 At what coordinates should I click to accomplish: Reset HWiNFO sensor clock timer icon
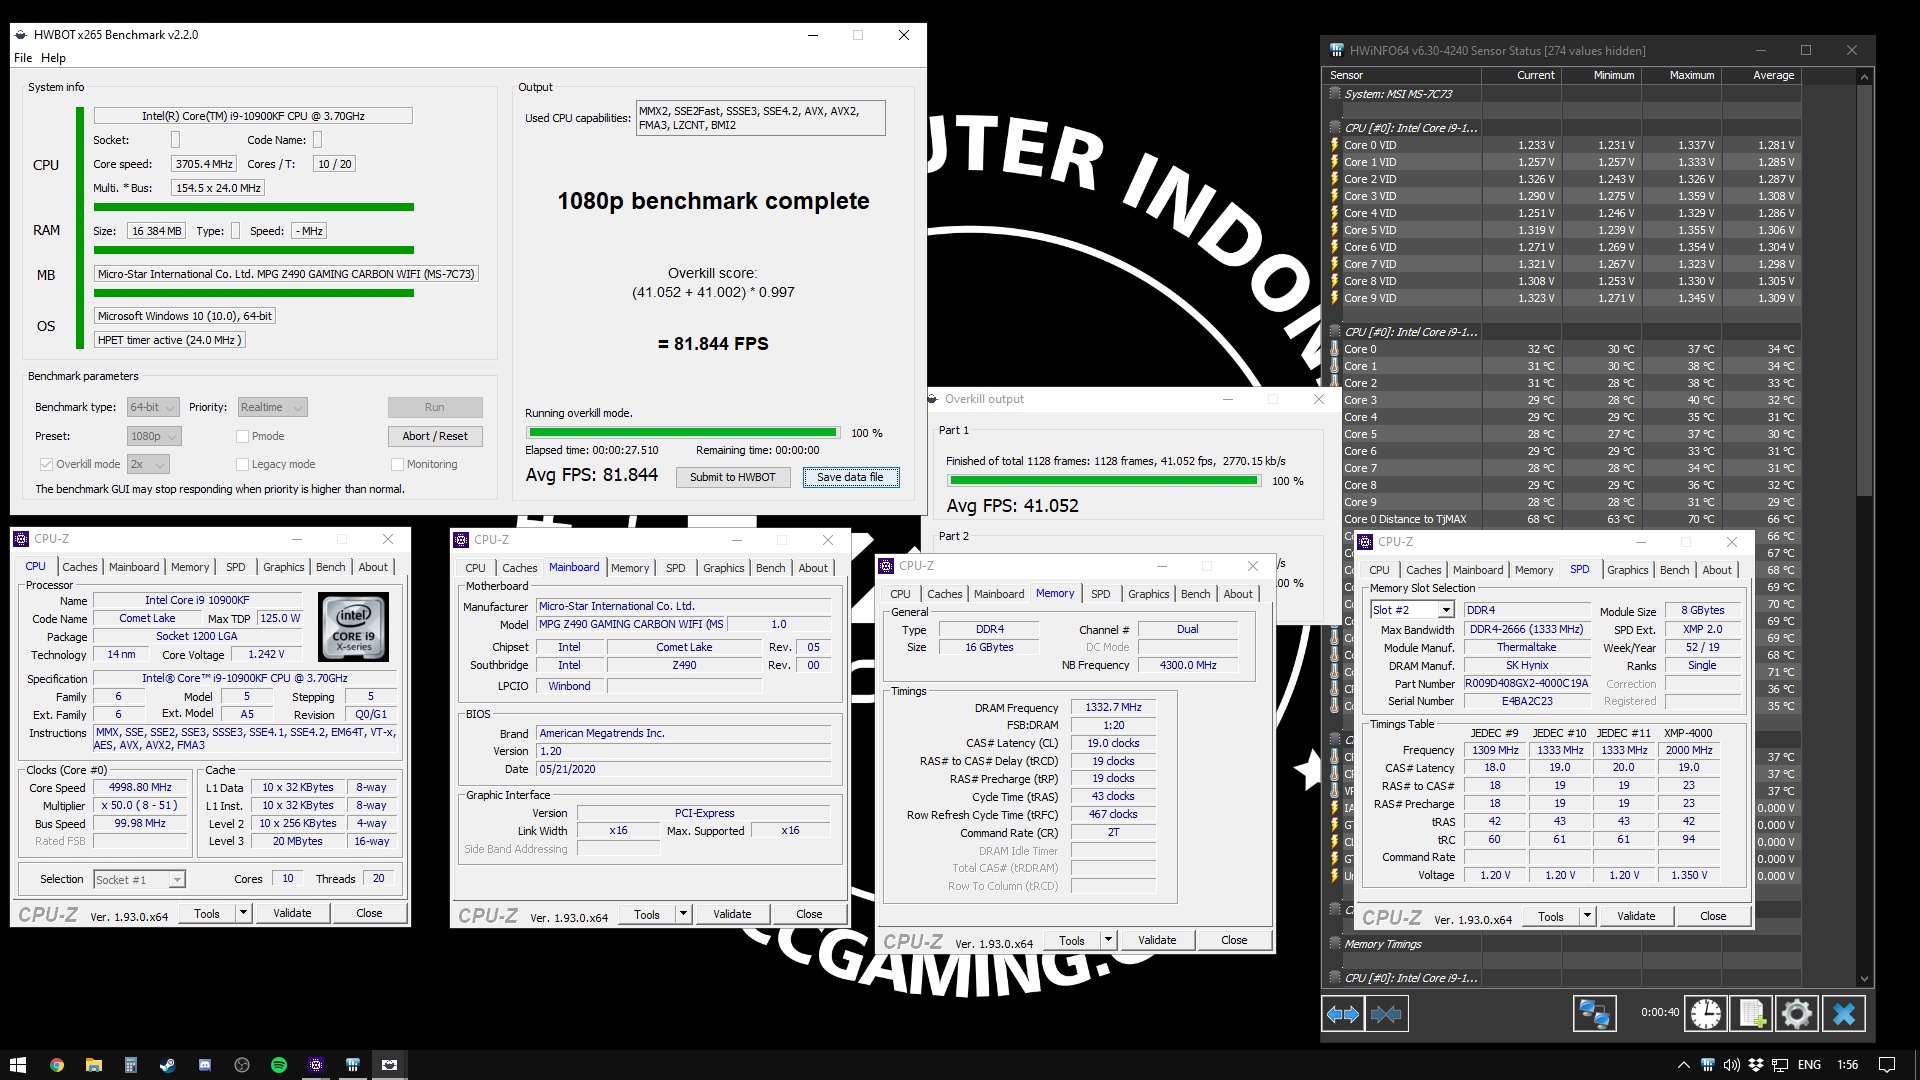click(x=1706, y=1014)
